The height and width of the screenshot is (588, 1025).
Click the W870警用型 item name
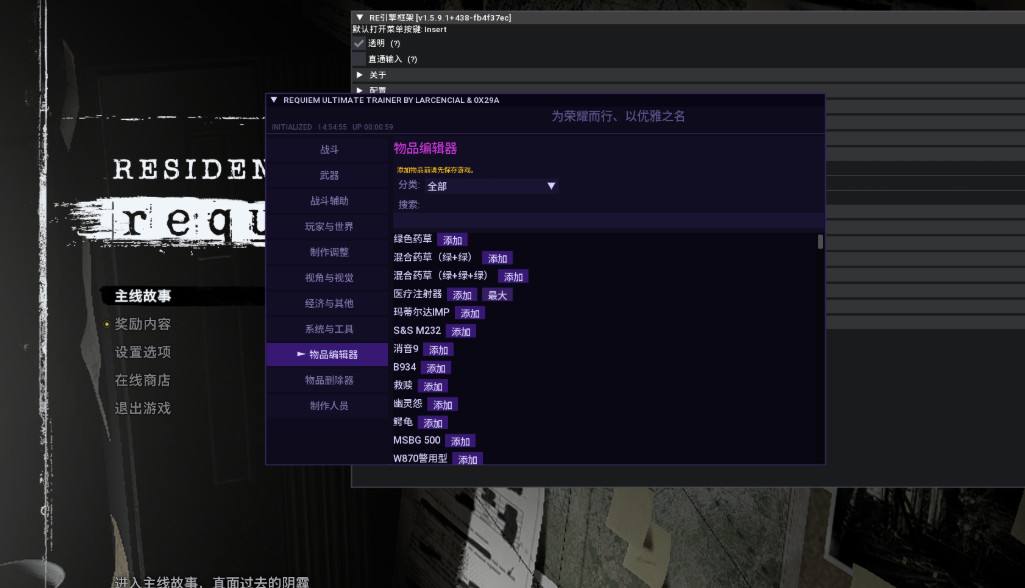click(420, 458)
